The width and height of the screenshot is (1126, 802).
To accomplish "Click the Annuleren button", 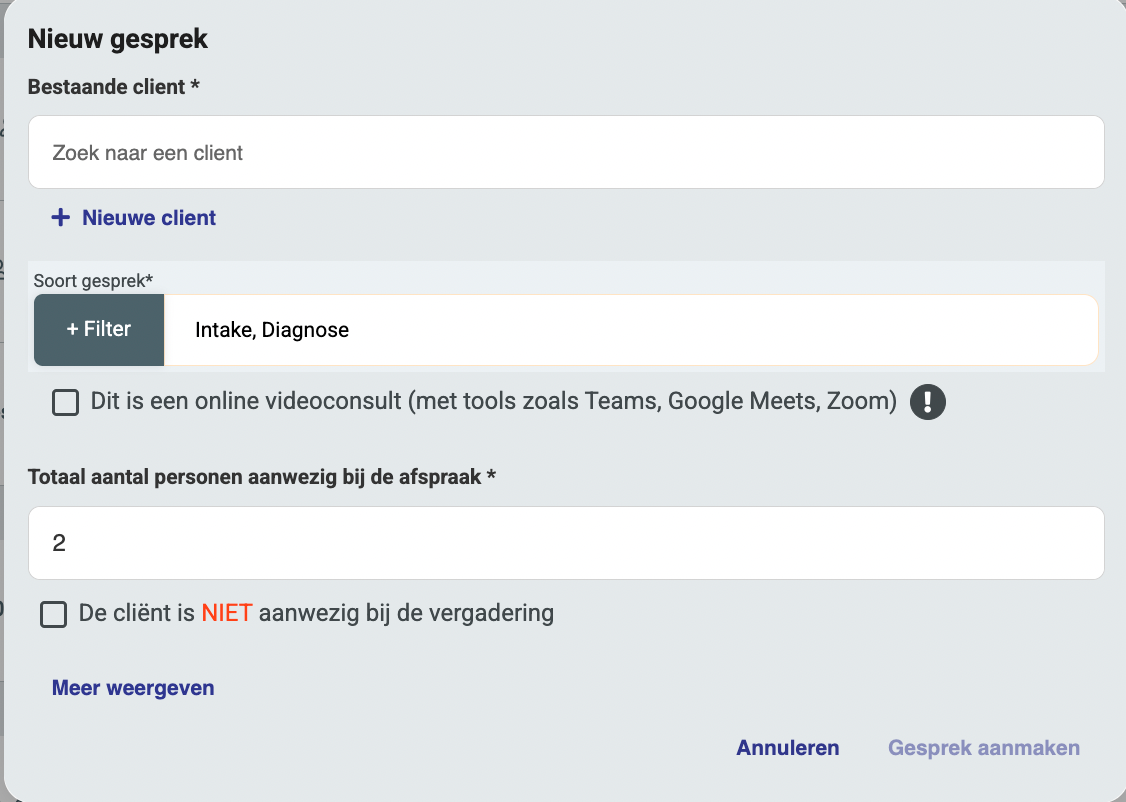I will tap(788, 748).
